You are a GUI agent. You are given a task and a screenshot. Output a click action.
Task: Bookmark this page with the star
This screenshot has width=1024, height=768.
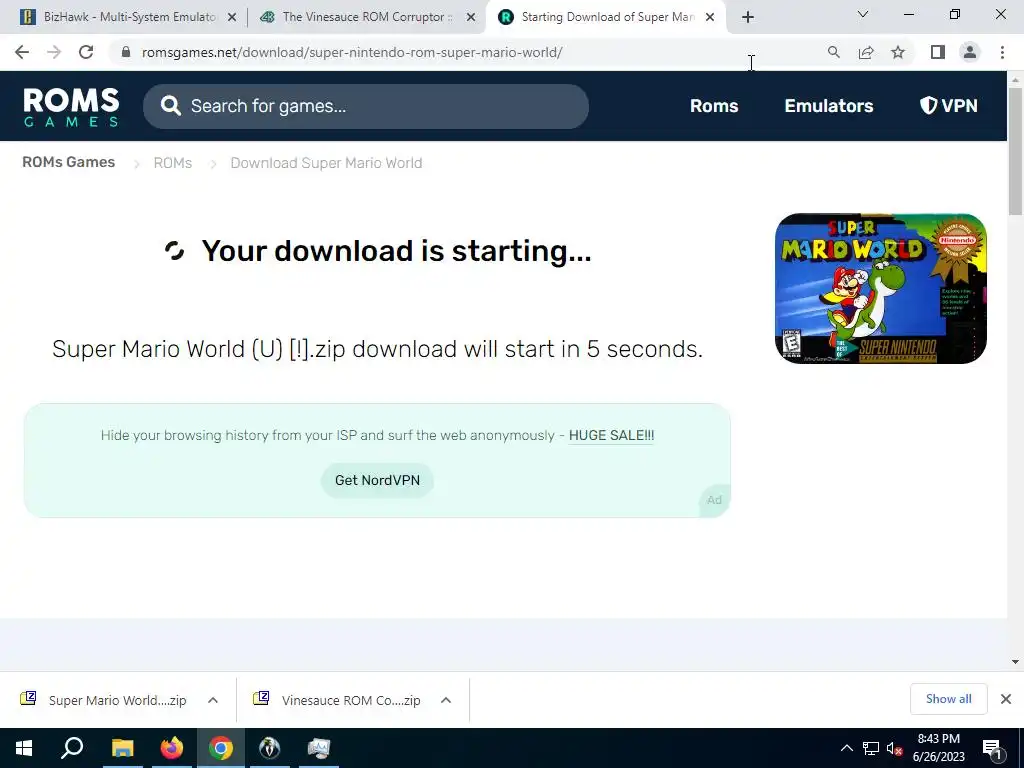[x=898, y=52]
